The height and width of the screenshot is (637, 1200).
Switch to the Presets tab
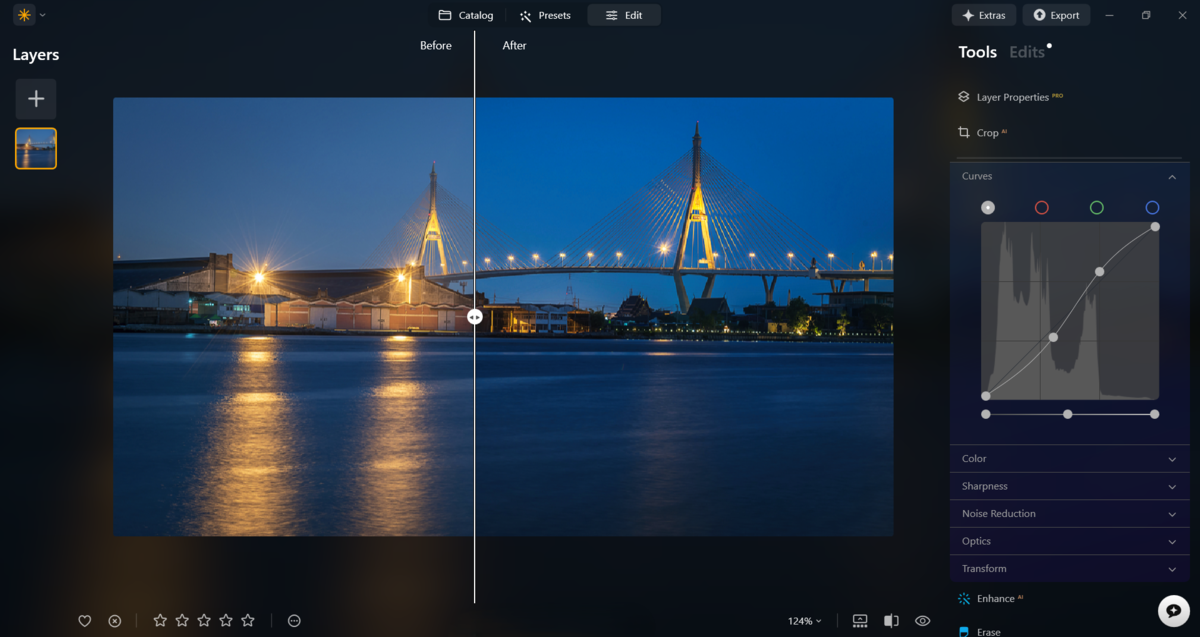click(x=544, y=15)
